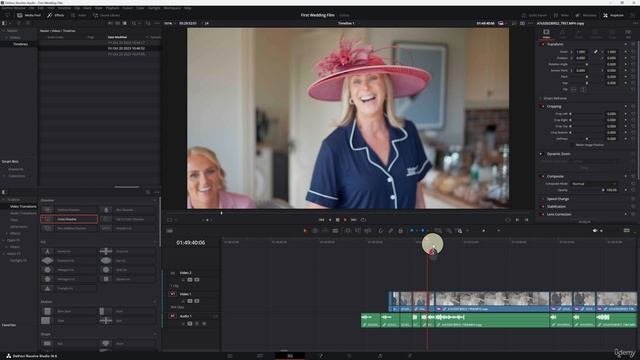Toggle timeline Snapping magnet icon

click(x=380, y=231)
